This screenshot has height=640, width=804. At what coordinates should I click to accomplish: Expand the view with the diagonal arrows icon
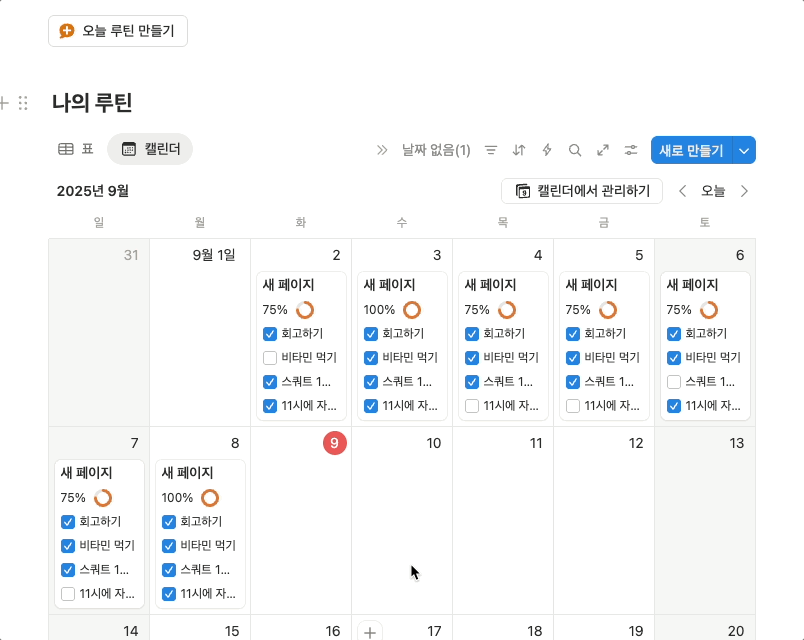tap(602, 150)
